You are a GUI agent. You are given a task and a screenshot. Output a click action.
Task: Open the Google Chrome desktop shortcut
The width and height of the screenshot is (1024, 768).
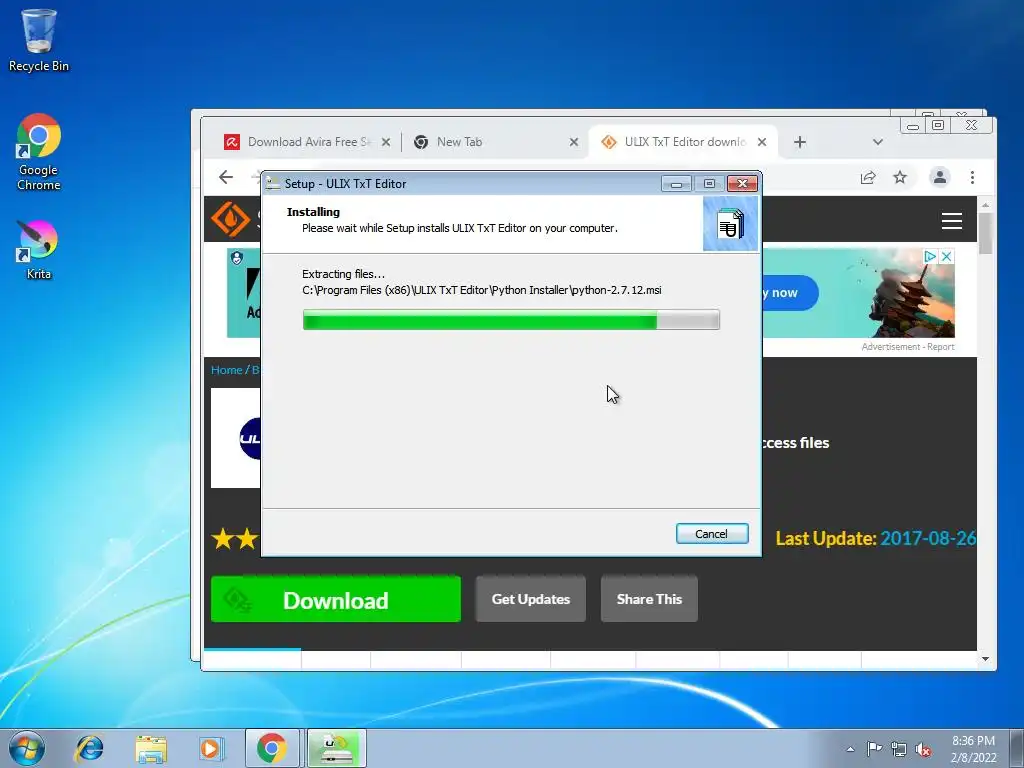[39, 152]
